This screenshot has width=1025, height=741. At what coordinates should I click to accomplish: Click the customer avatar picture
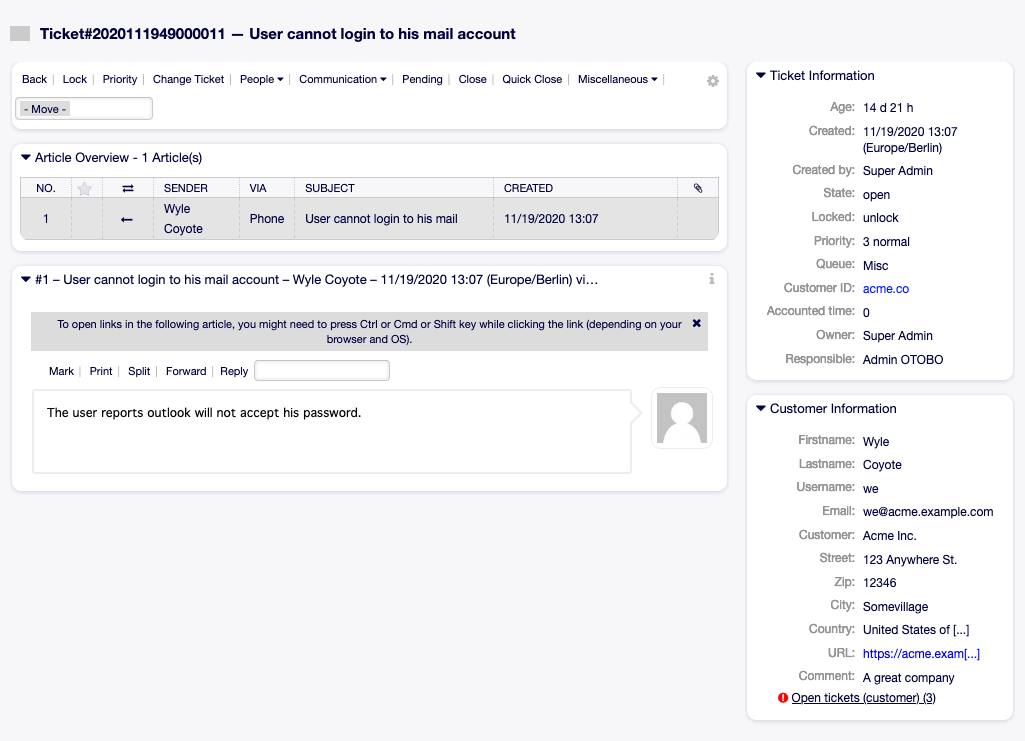coord(681,418)
